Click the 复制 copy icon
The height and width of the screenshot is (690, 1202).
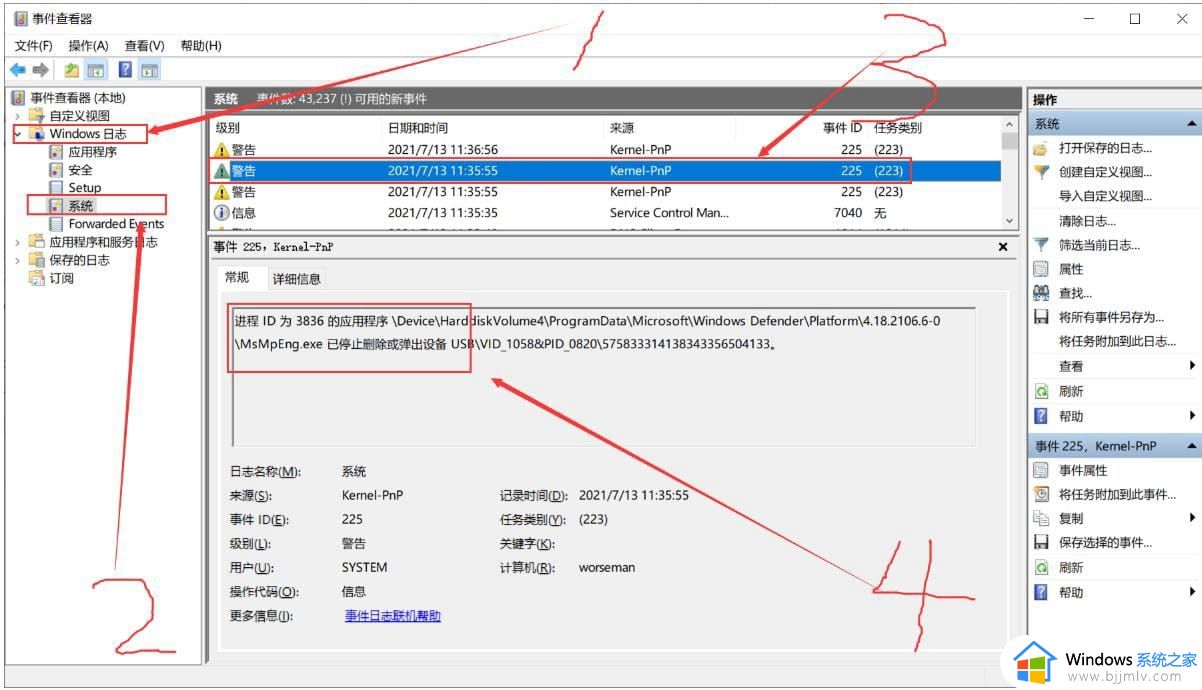(x=1041, y=518)
